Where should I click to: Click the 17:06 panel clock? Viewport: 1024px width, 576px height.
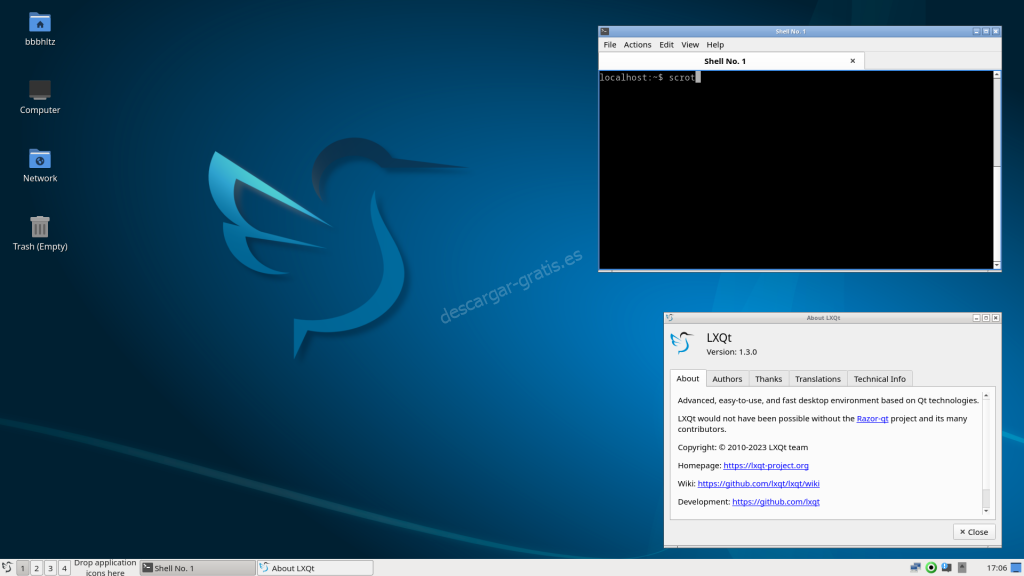coord(997,568)
